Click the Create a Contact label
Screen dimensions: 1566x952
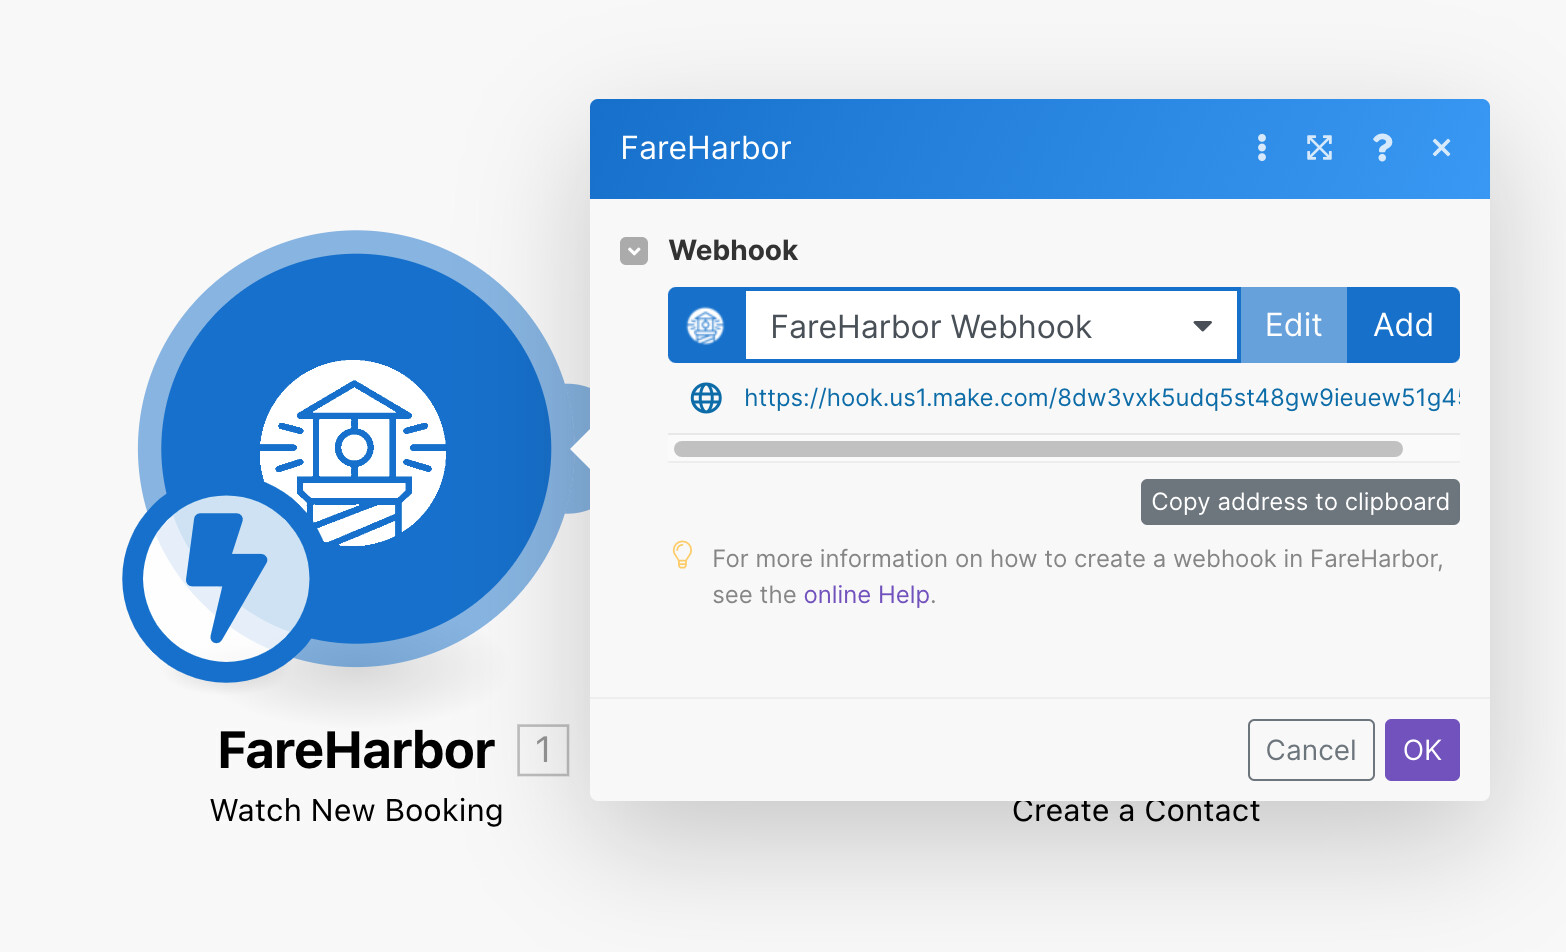tap(1136, 813)
